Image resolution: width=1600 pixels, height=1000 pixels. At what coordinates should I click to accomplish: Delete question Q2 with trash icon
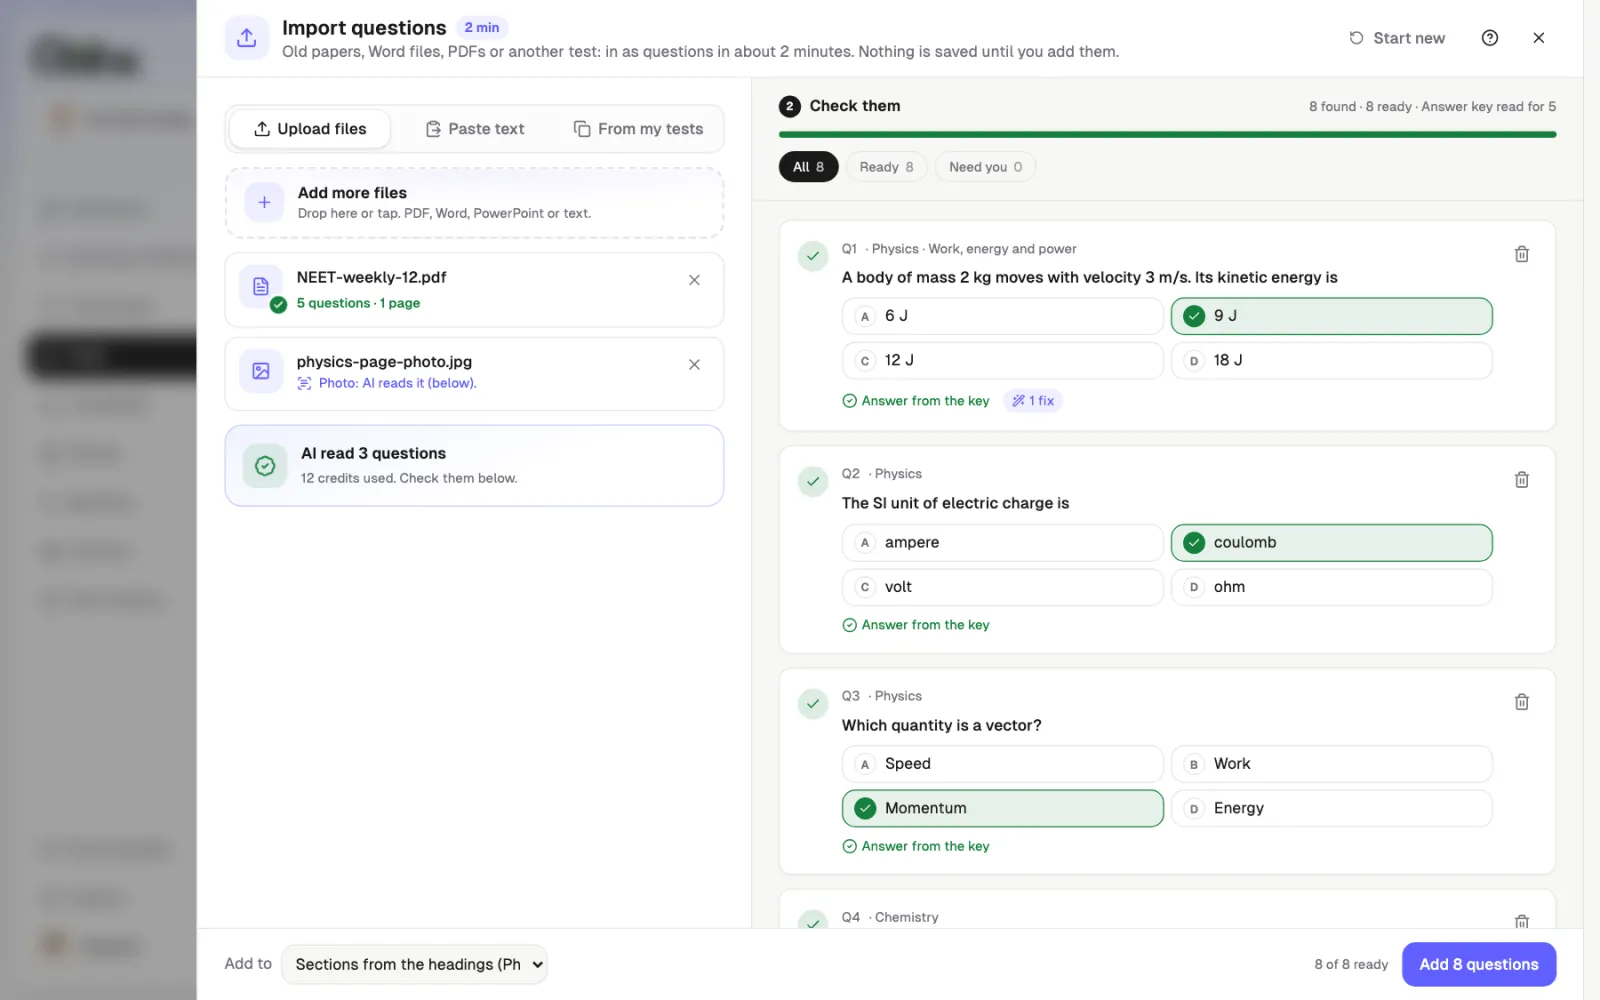tap(1522, 480)
